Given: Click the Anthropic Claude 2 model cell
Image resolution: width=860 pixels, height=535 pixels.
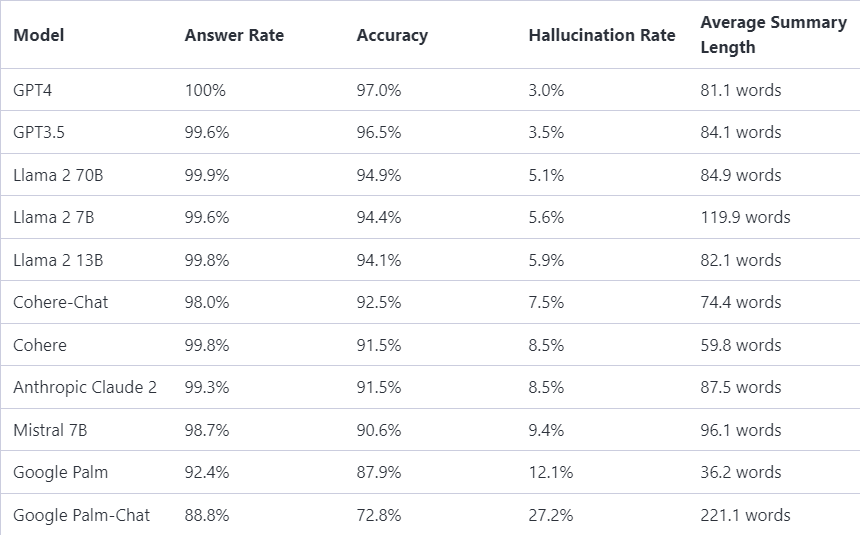Looking at the screenshot, I should (x=85, y=387).
